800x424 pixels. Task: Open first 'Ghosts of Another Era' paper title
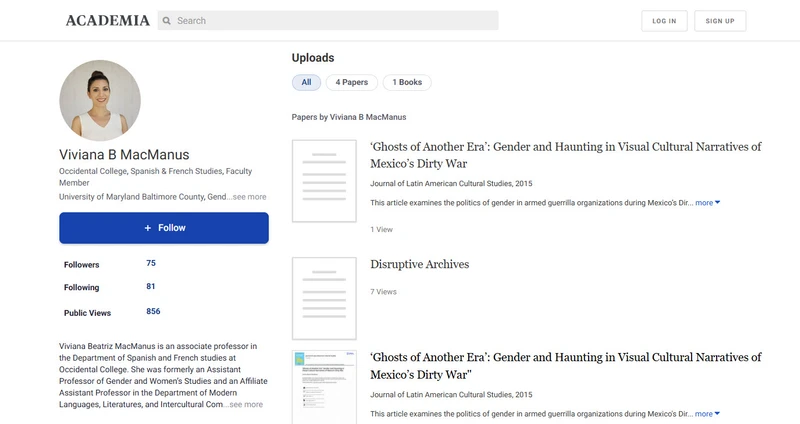[566, 155]
